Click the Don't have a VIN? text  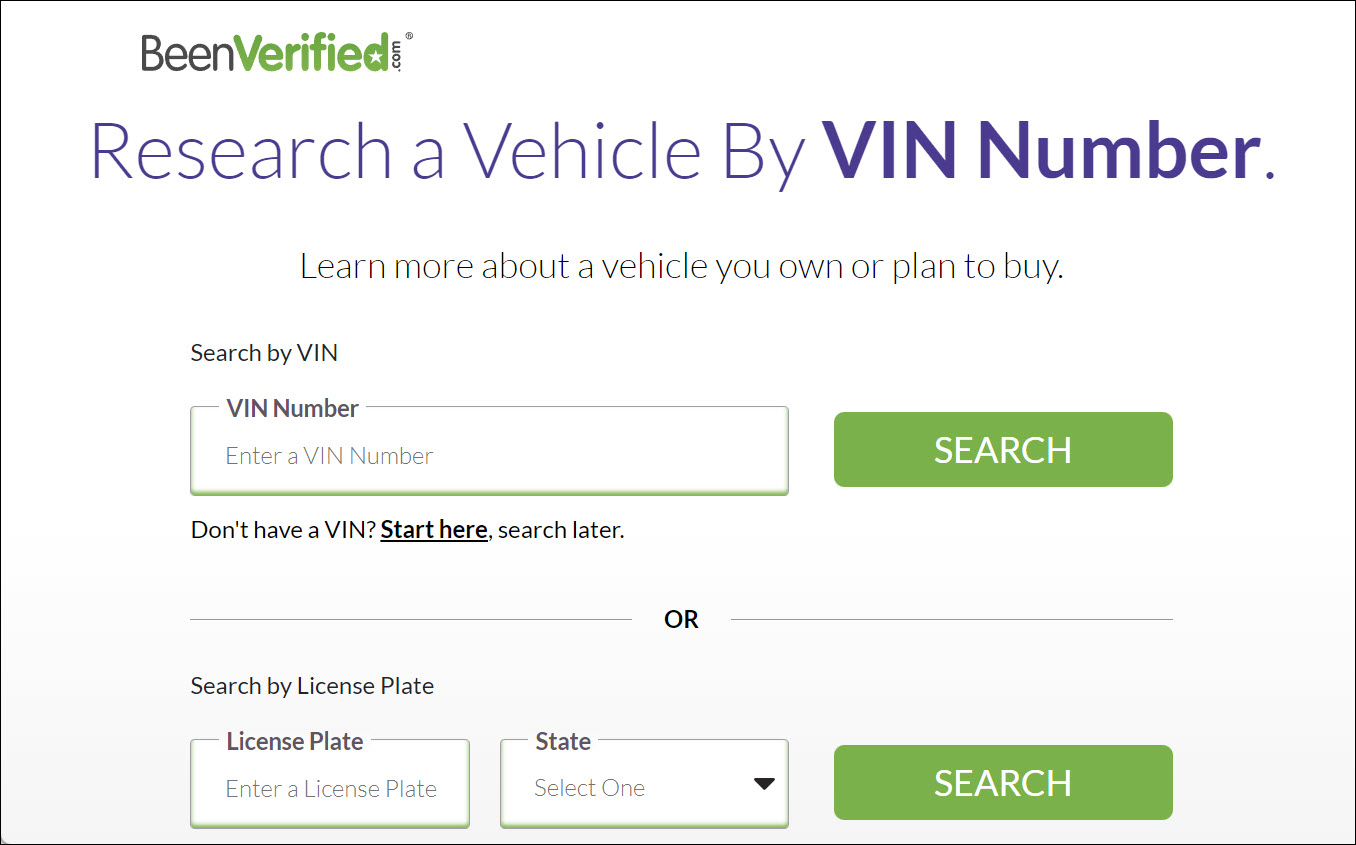click(283, 530)
